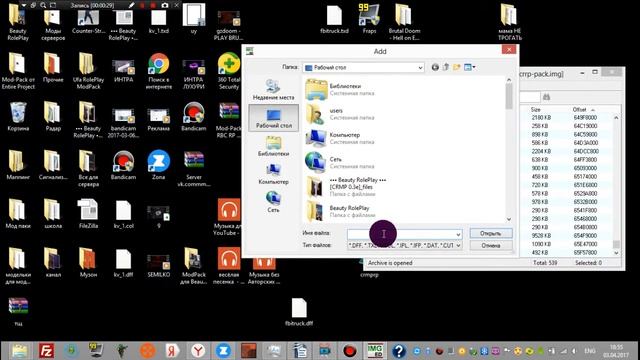The height and width of the screenshot is (360, 640).
Task: Open the Brutal Doom folder on desktop
Action: tap(404, 22)
